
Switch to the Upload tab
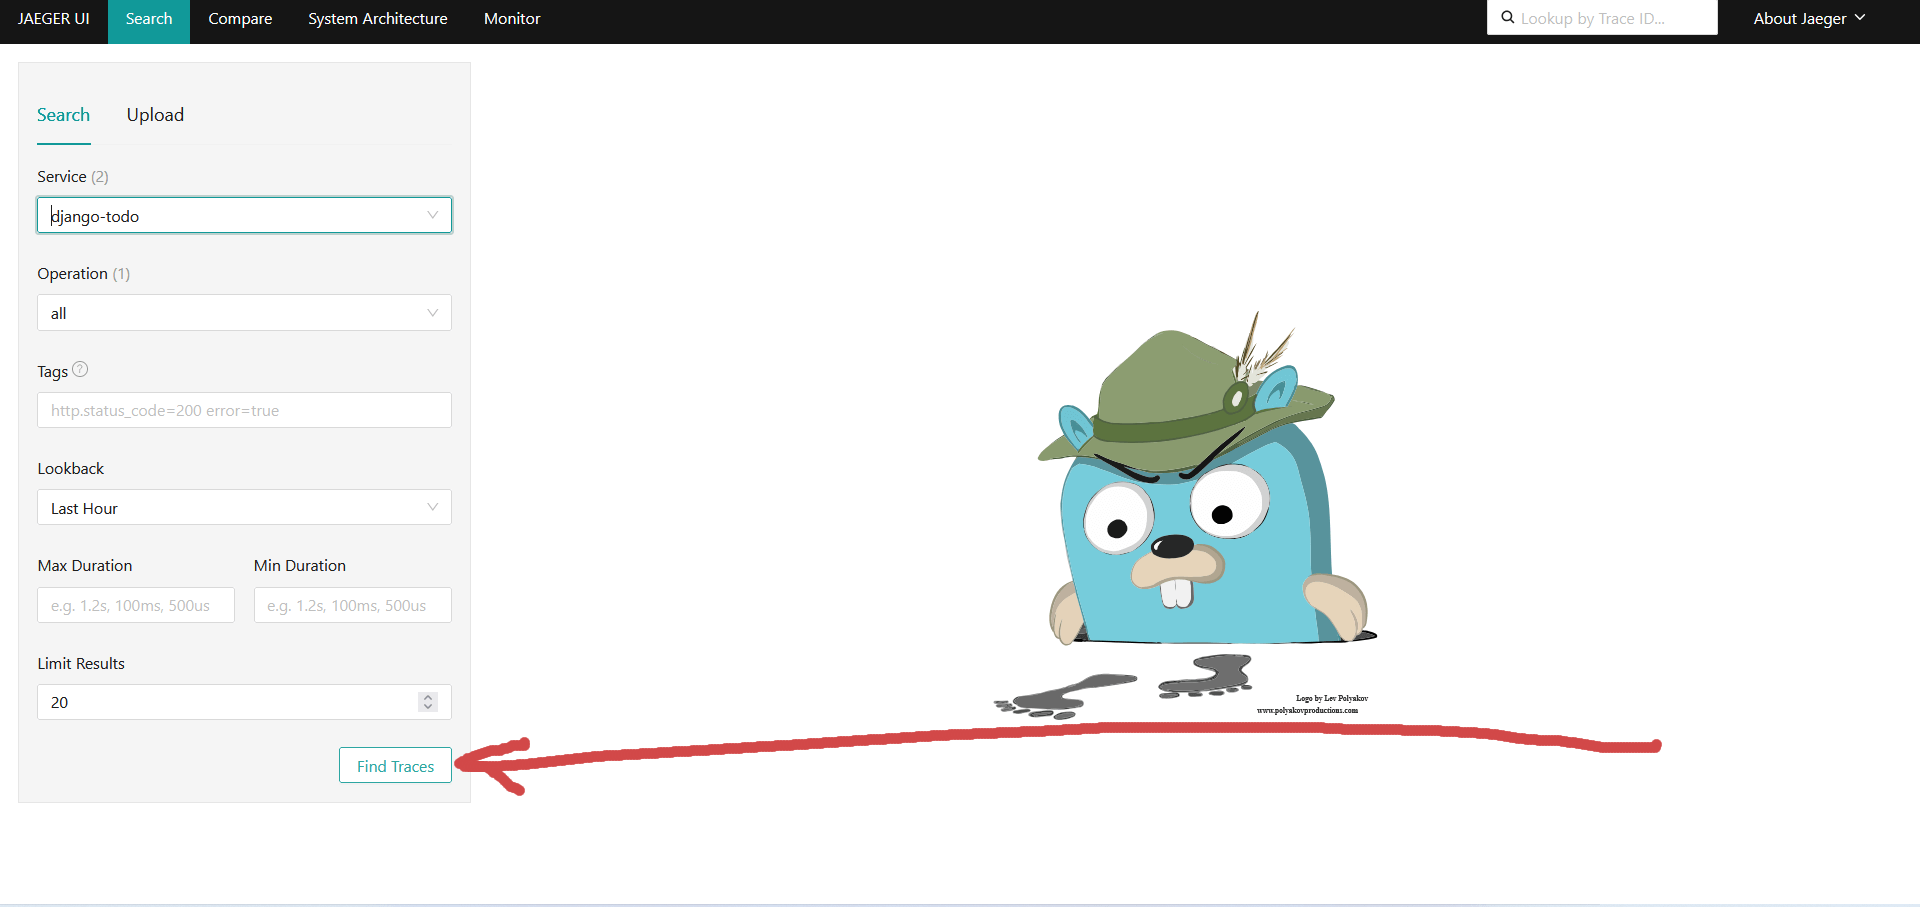pos(155,115)
